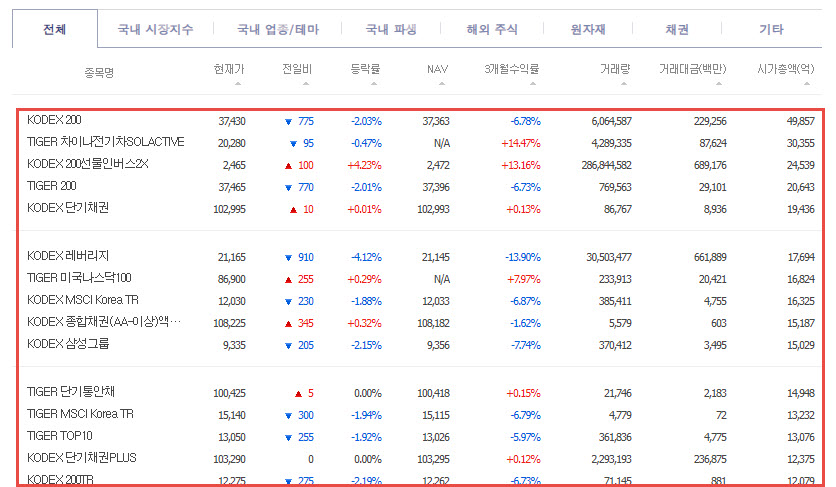Click the down arrow beside 300

(288, 416)
